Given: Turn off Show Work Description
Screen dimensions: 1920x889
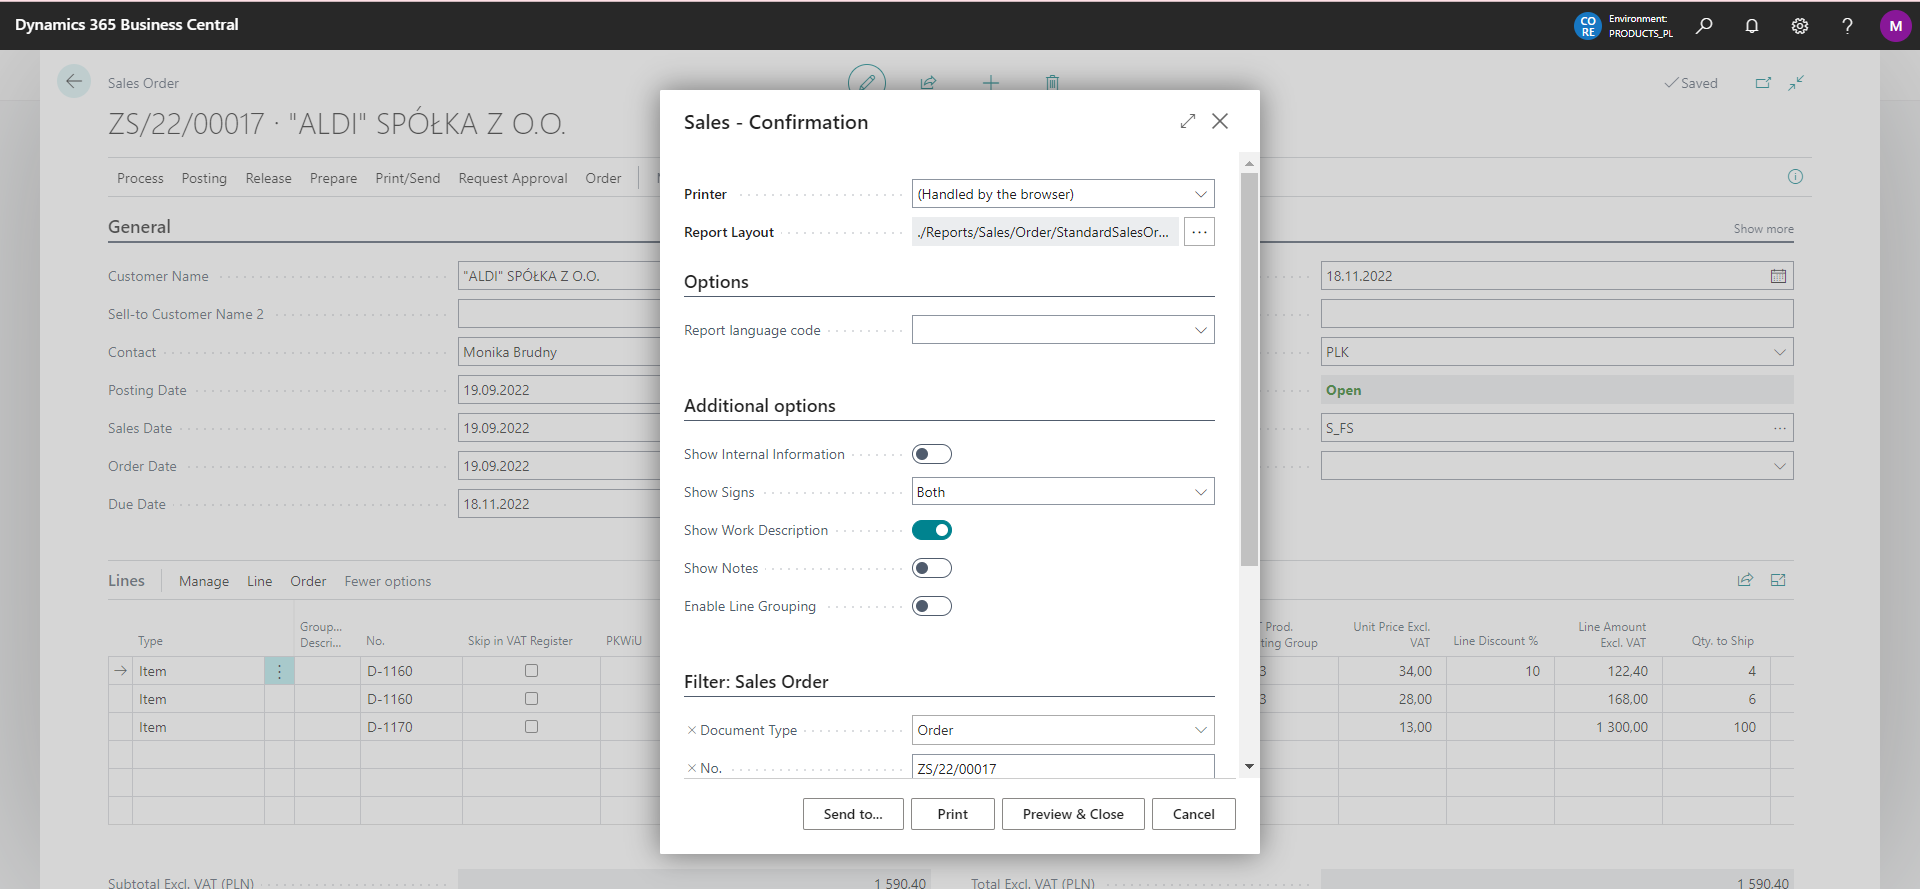Looking at the screenshot, I should [931, 530].
